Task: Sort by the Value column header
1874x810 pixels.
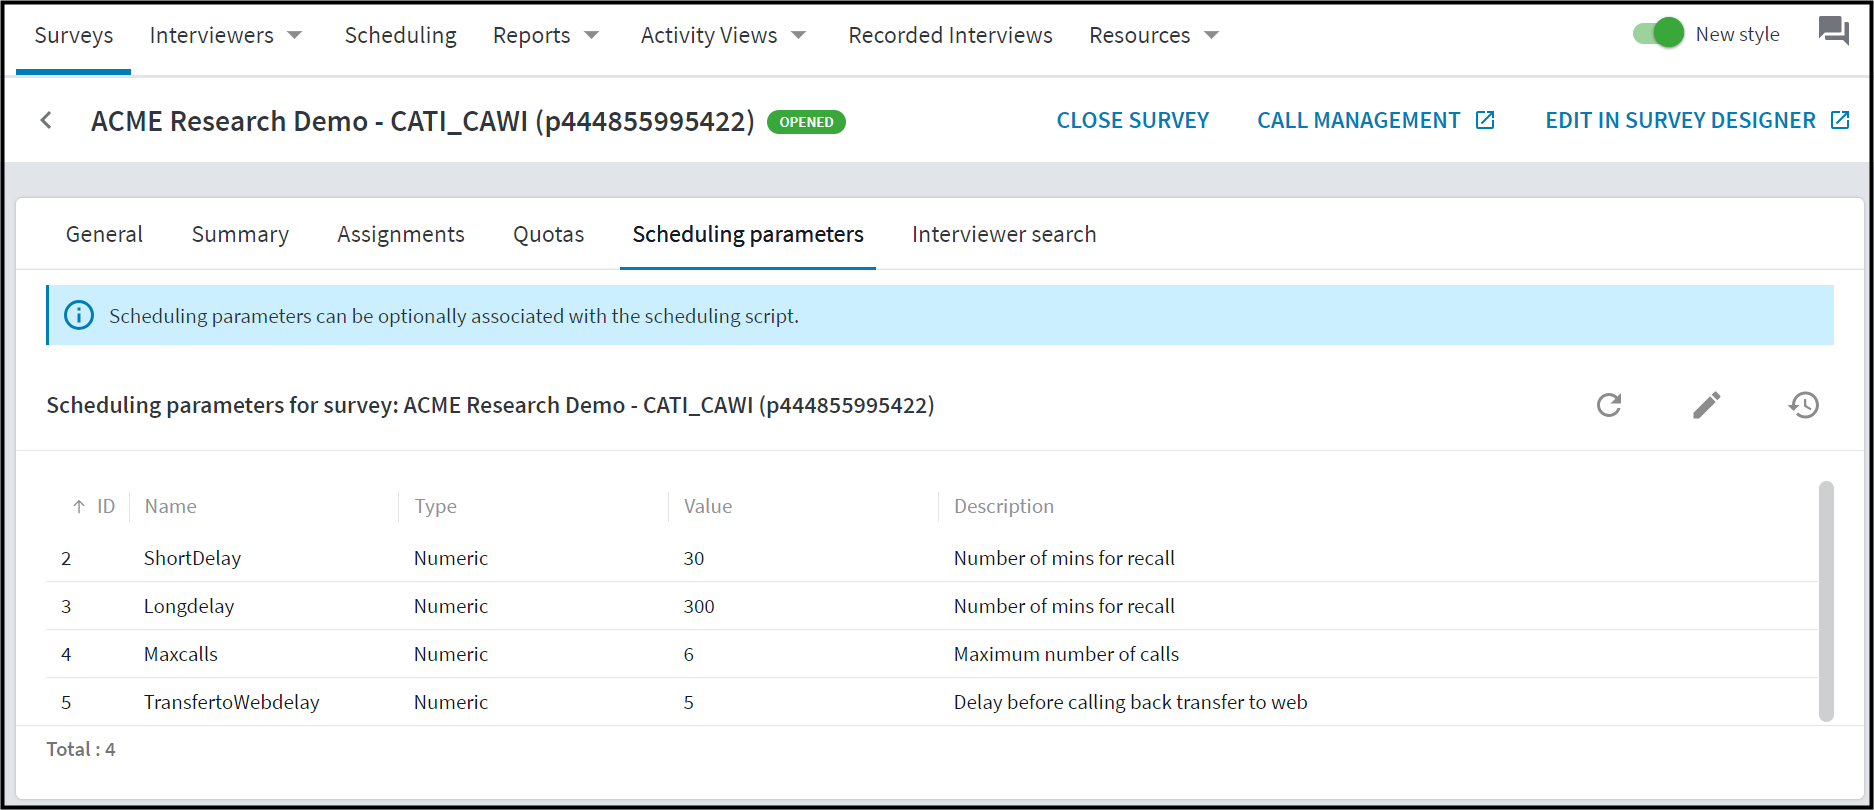Action: [x=708, y=507]
